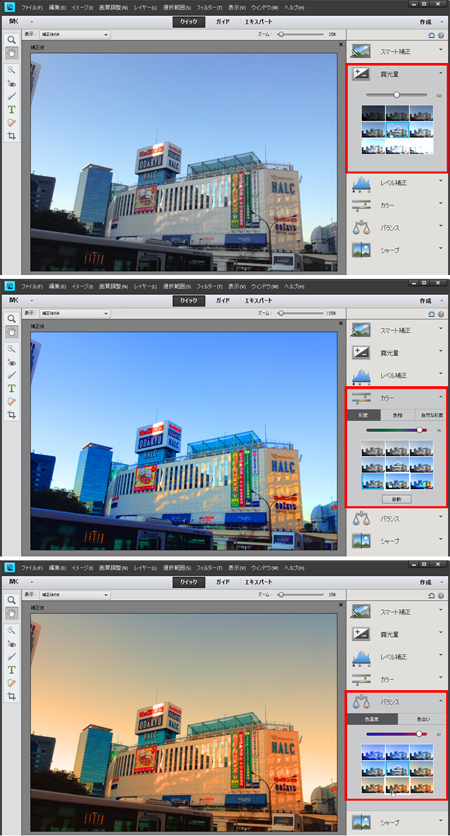
Task: Choose the Red Eye tool in top window
Action: point(11,84)
